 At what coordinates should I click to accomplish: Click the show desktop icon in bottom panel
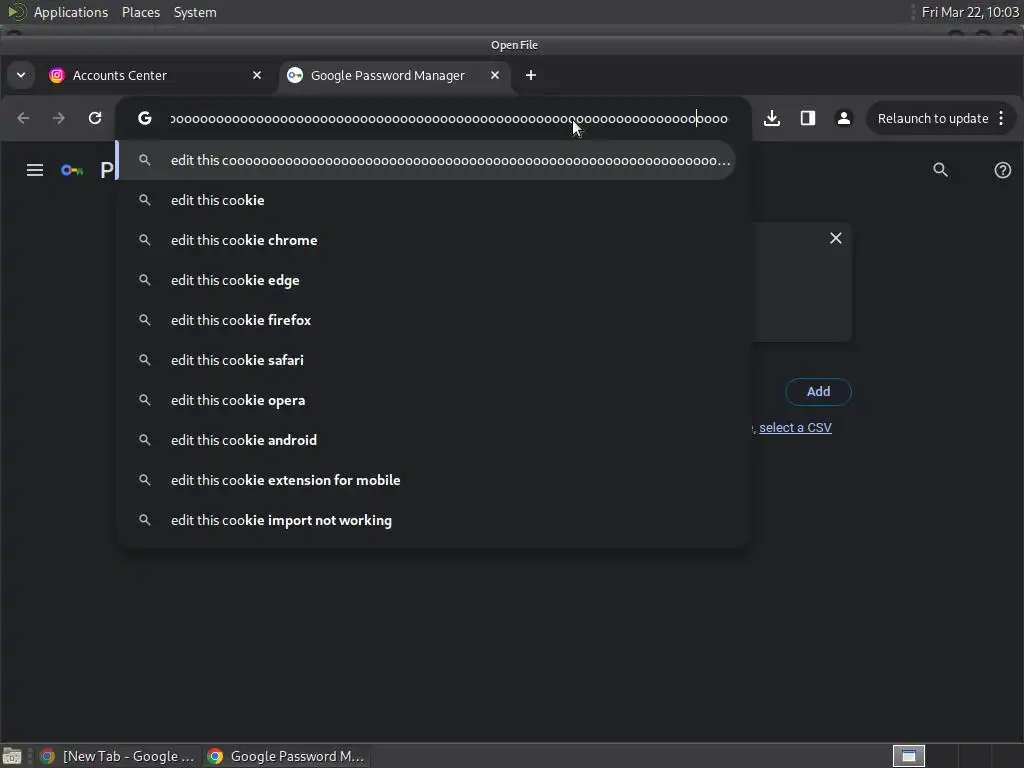(12, 756)
